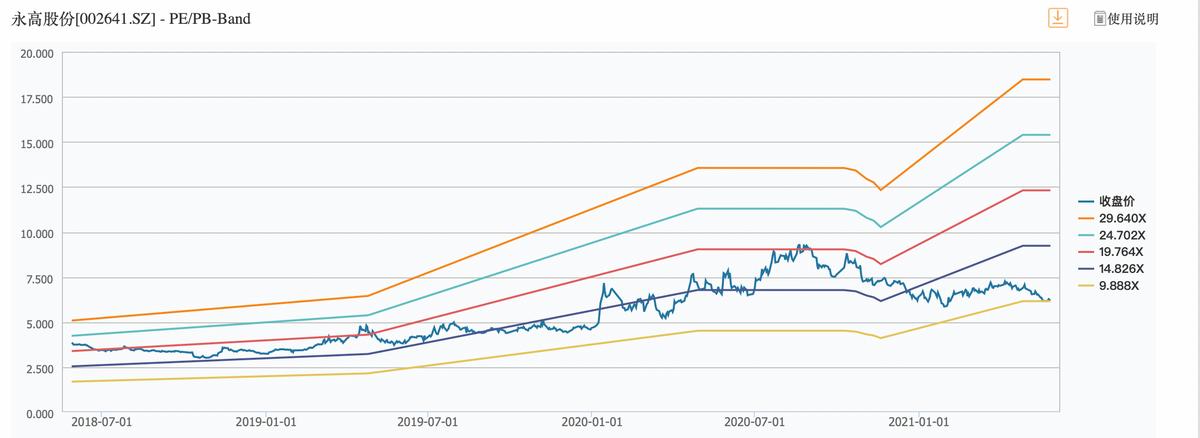This screenshot has height=438, width=1200.
Task: Toggle the 收盘价 series in legend
Action: tap(1117, 201)
